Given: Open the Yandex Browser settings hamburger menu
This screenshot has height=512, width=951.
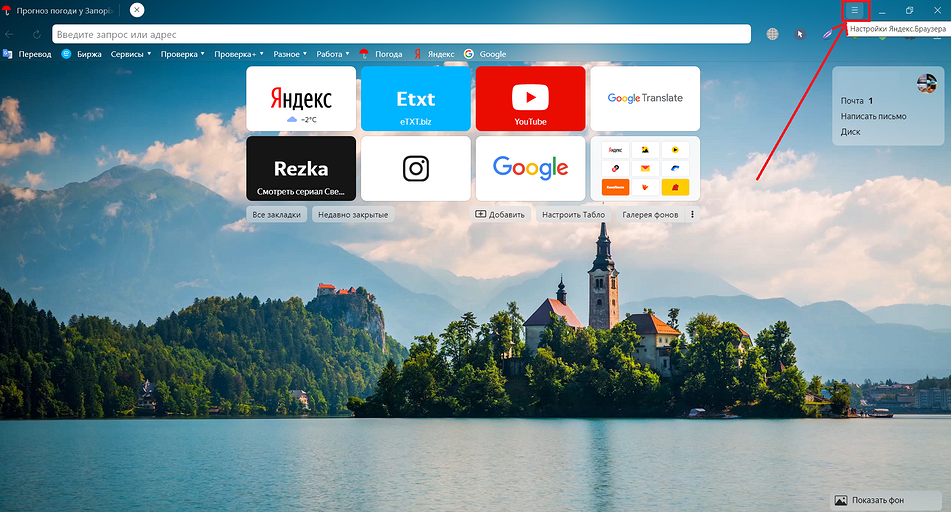Looking at the screenshot, I should pos(855,10).
